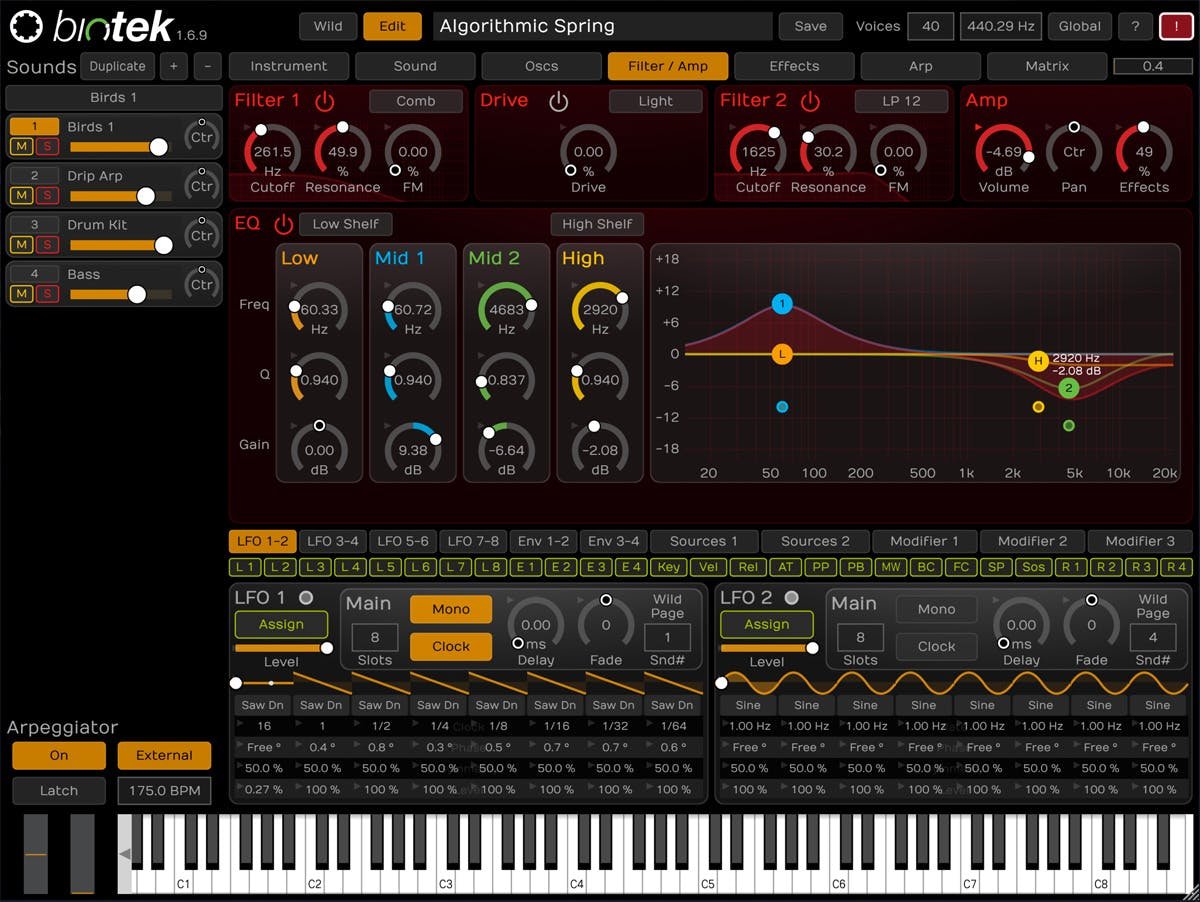
Task: Solo the Birds 1 sound
Action: 46,147
